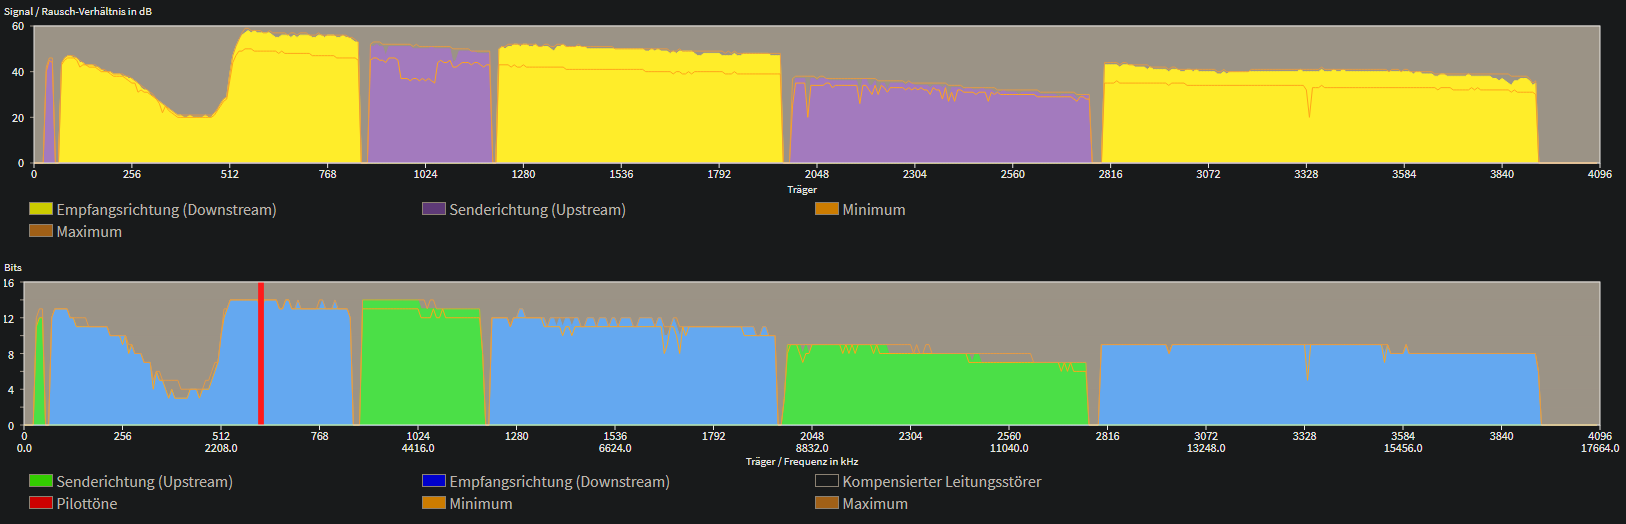The height and width of the screenshot is (524, 1626).
Task: Click the '20' value on the dB axis
Action: click(18, 117)
